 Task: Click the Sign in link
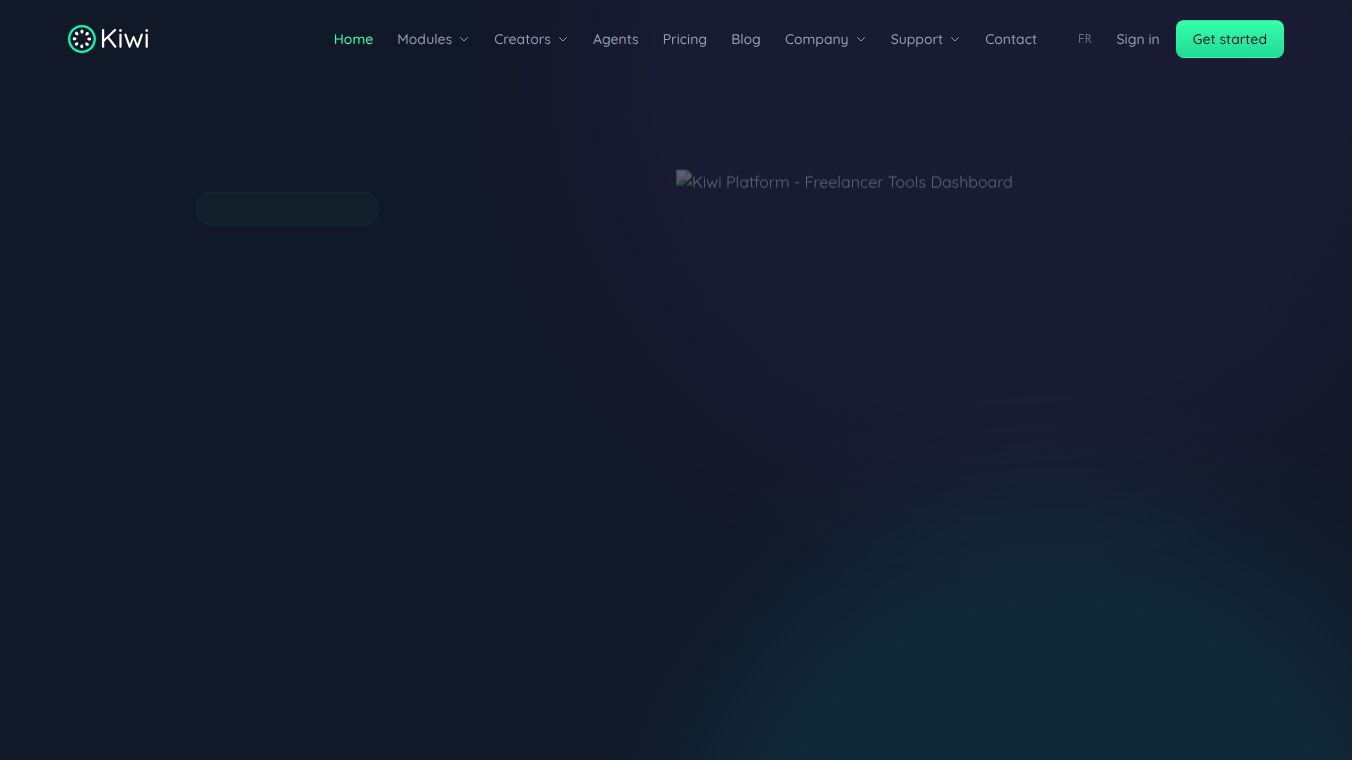tap(1138, 39)
